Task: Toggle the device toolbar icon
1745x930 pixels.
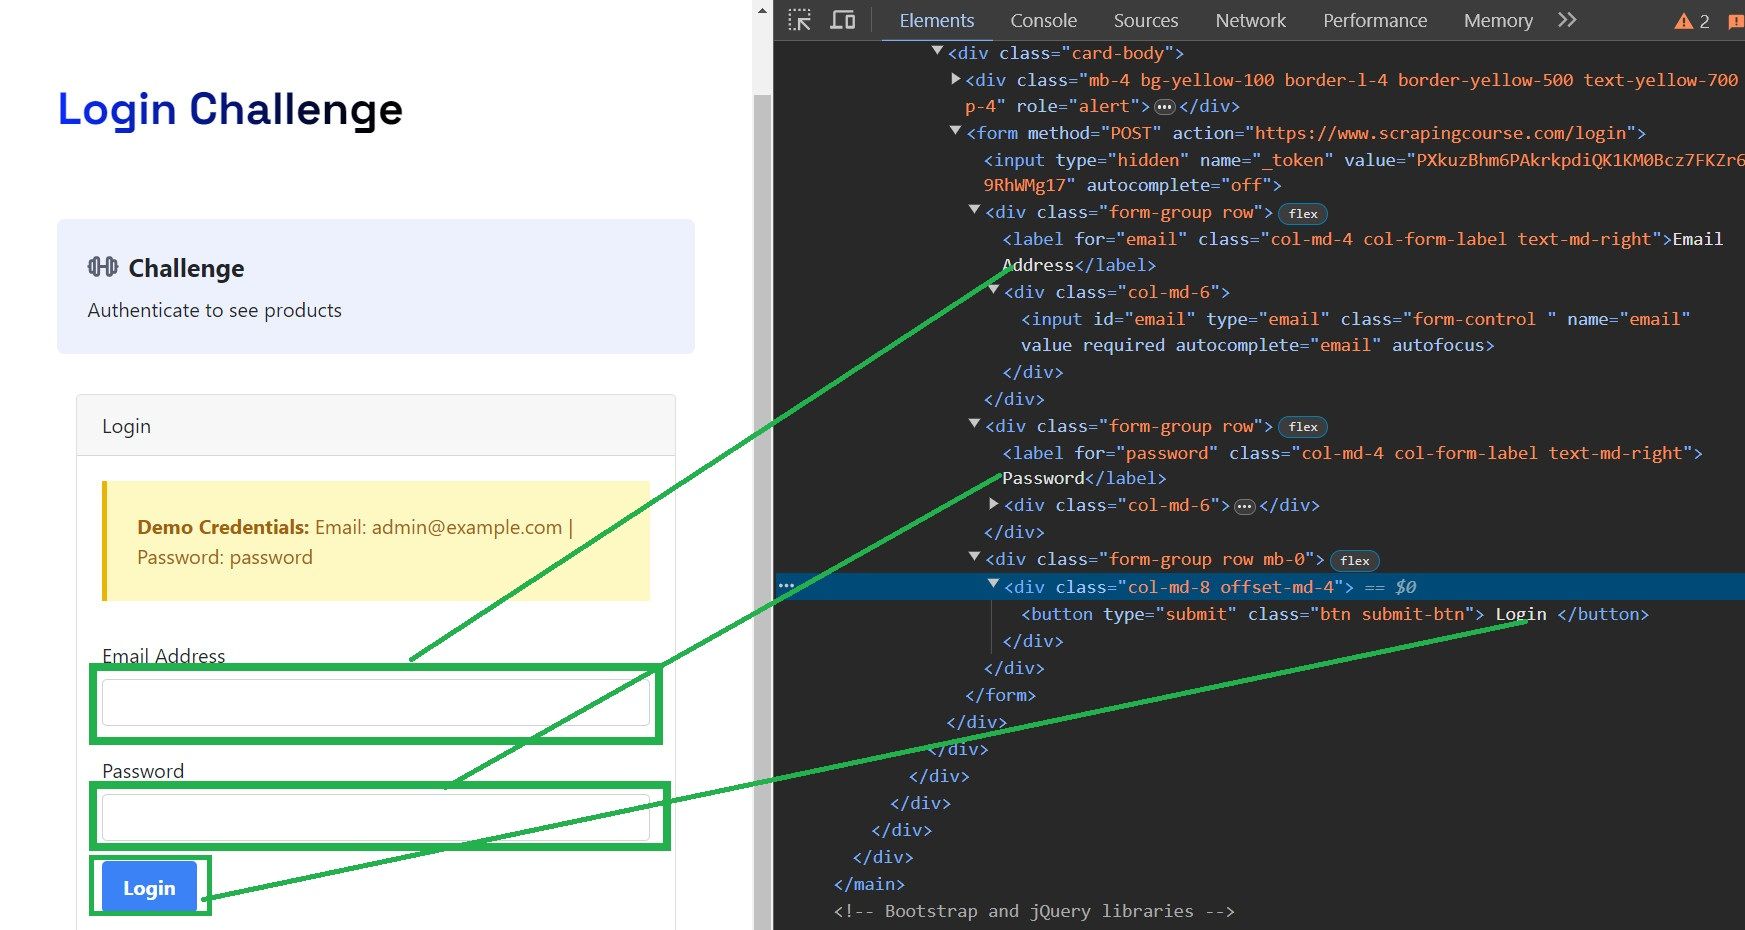Action: pos(843,20)
